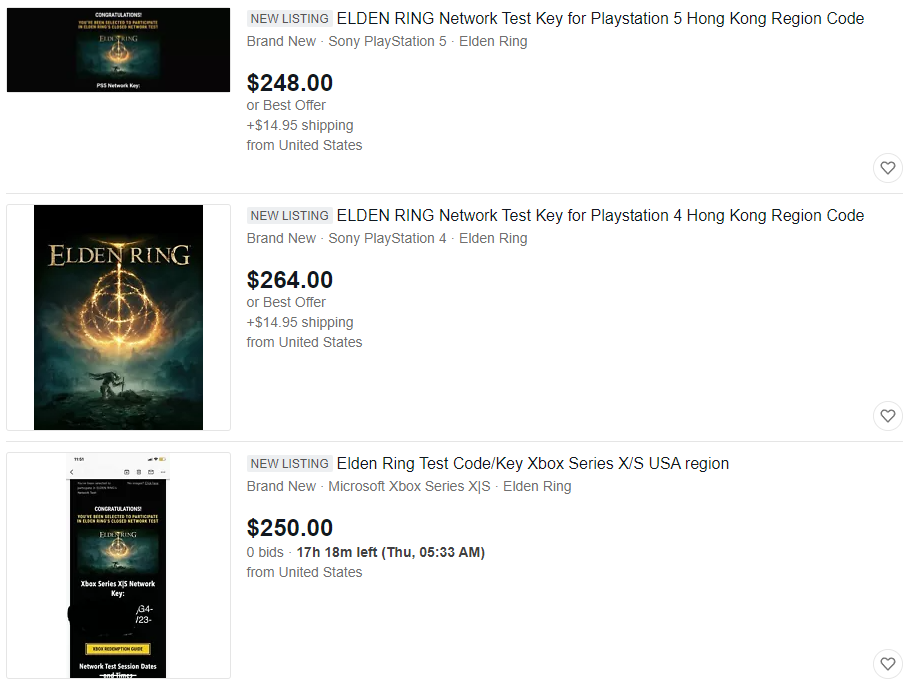Click the first listing's NEW LISTING badge

(x=290, y=19)
